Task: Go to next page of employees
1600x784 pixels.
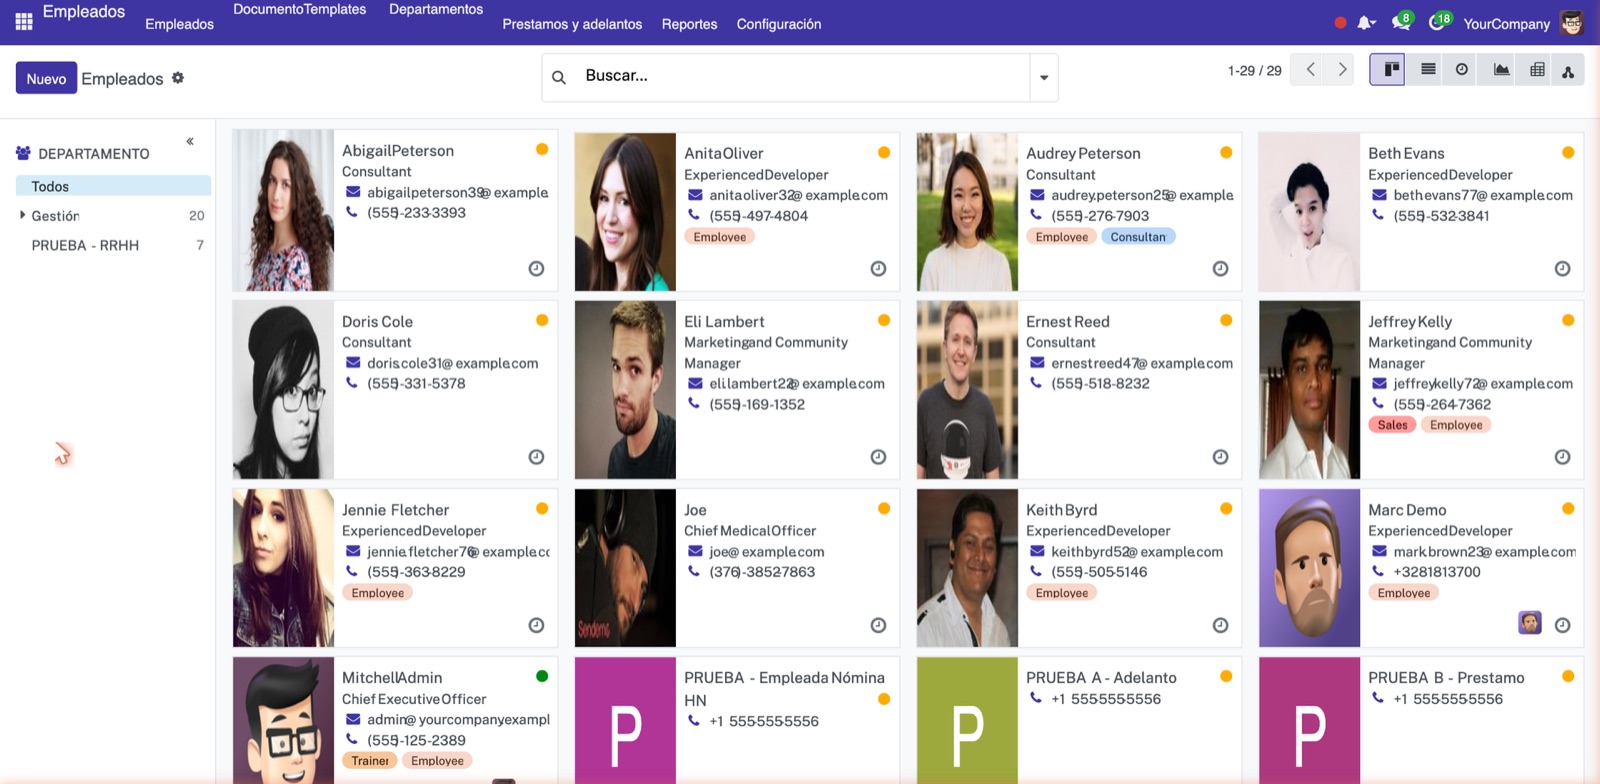Action: pos(1343,69)
